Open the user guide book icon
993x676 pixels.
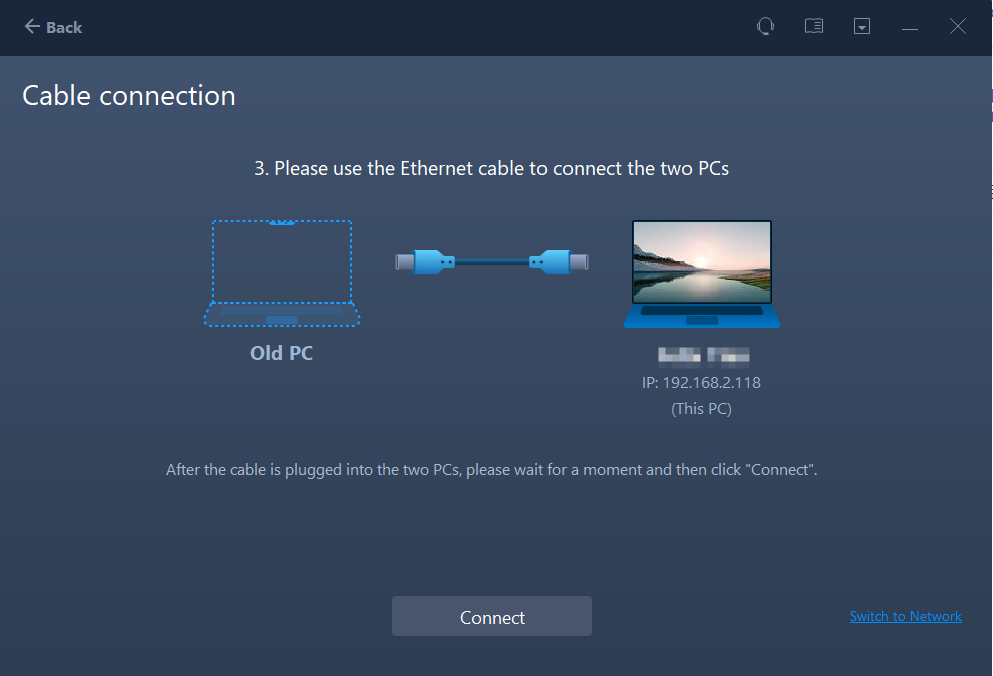[x=814, y=27]
